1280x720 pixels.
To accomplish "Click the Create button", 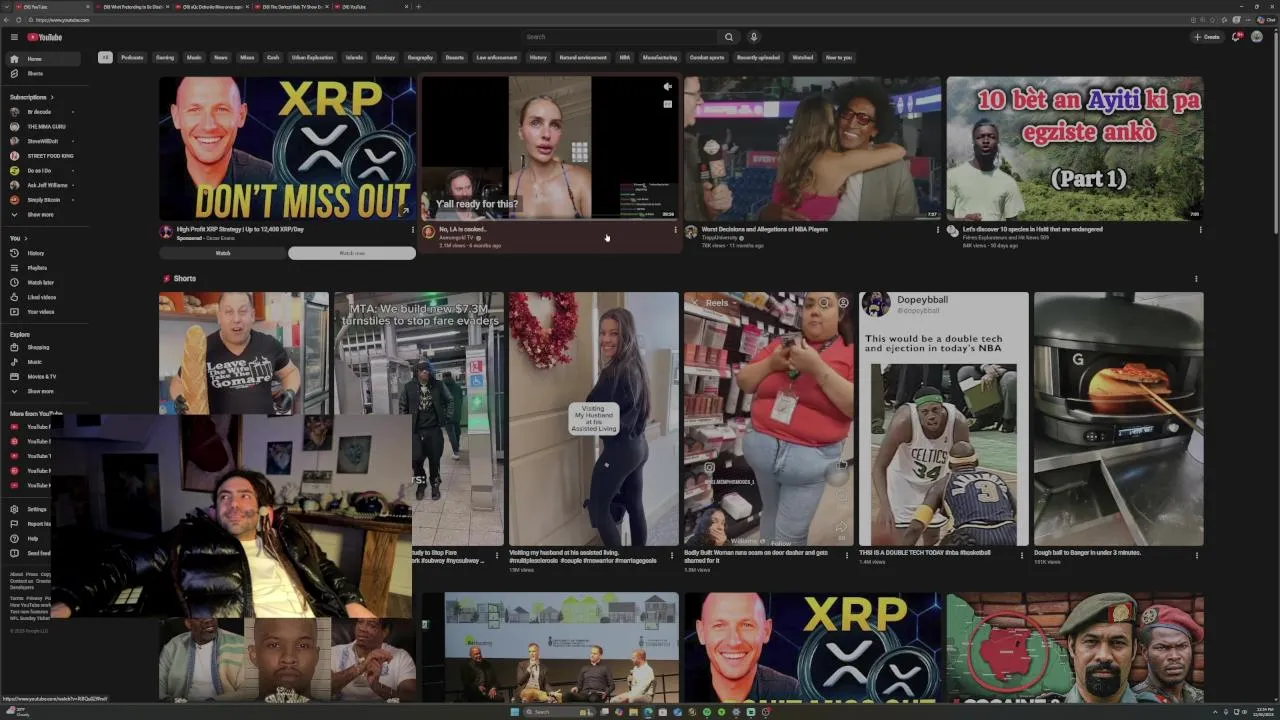I will (1207, 37).
